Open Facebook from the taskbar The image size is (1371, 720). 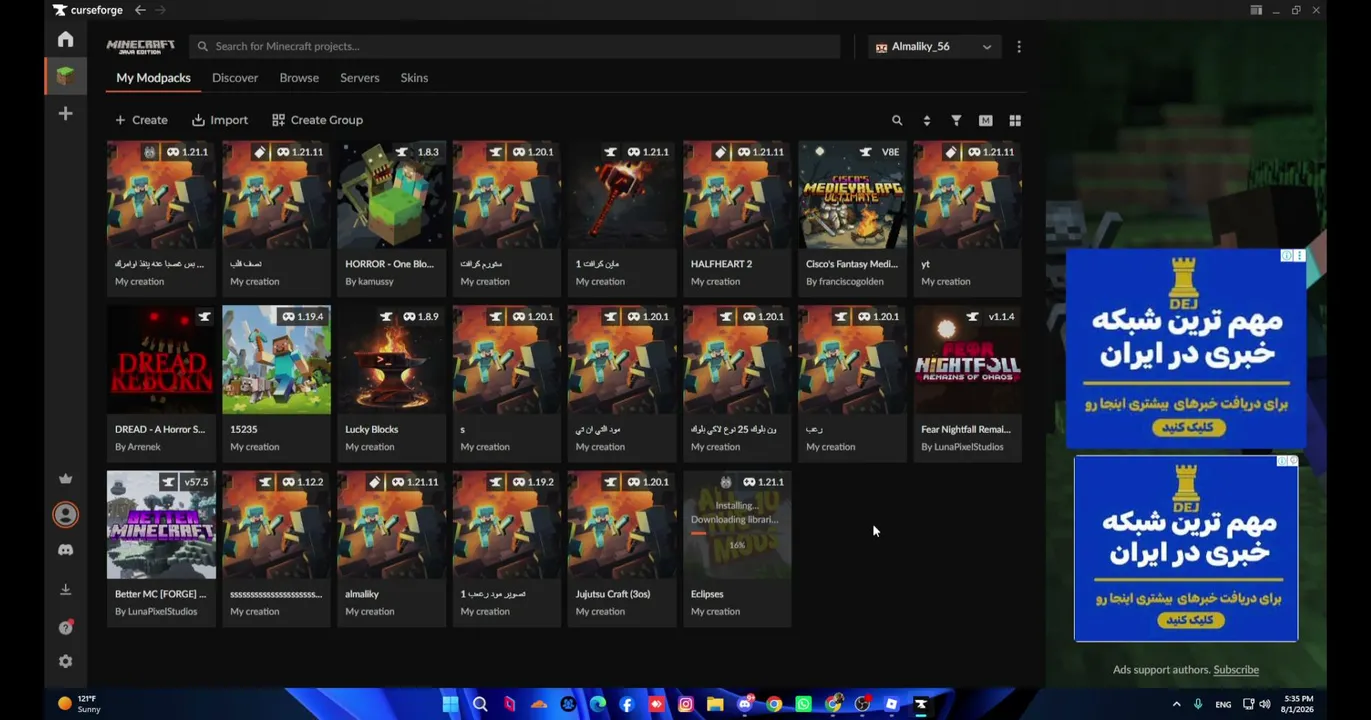(x=627, y=704)
